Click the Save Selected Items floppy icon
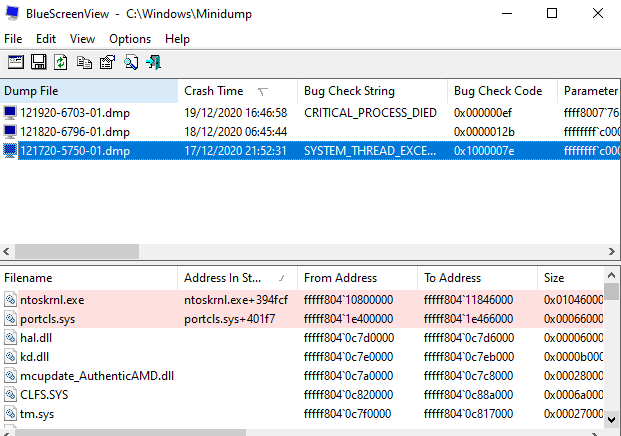Screen dimensions: 621x436 coord(38,63)
